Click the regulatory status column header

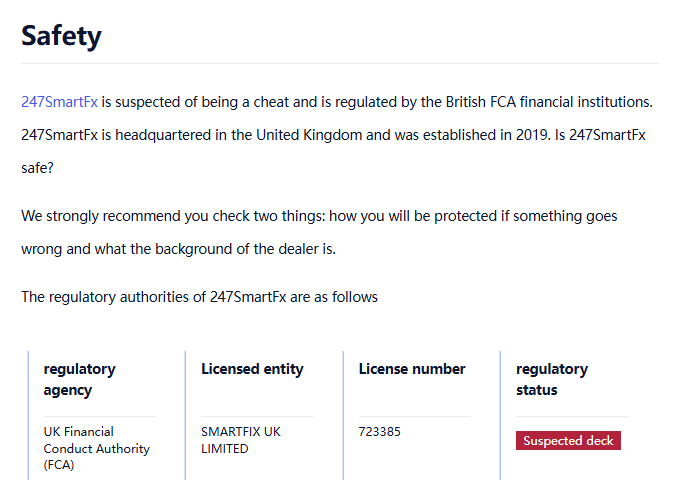(552, 379)
